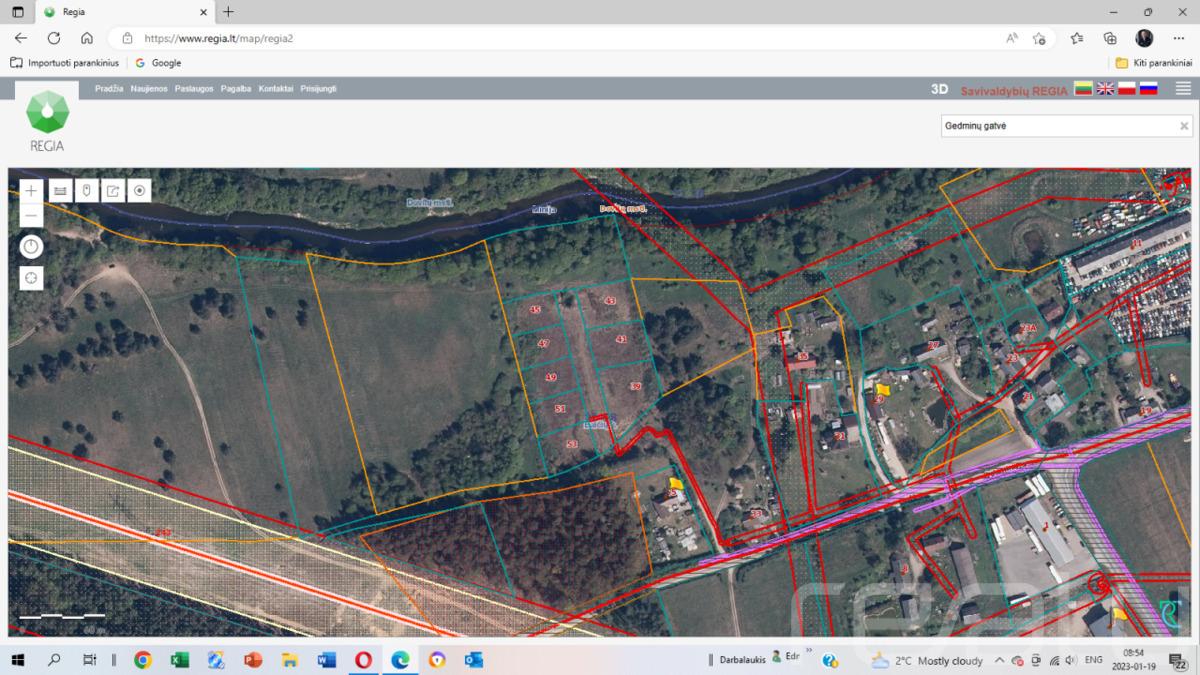Reset map rotation with compass button

point(32,247)
